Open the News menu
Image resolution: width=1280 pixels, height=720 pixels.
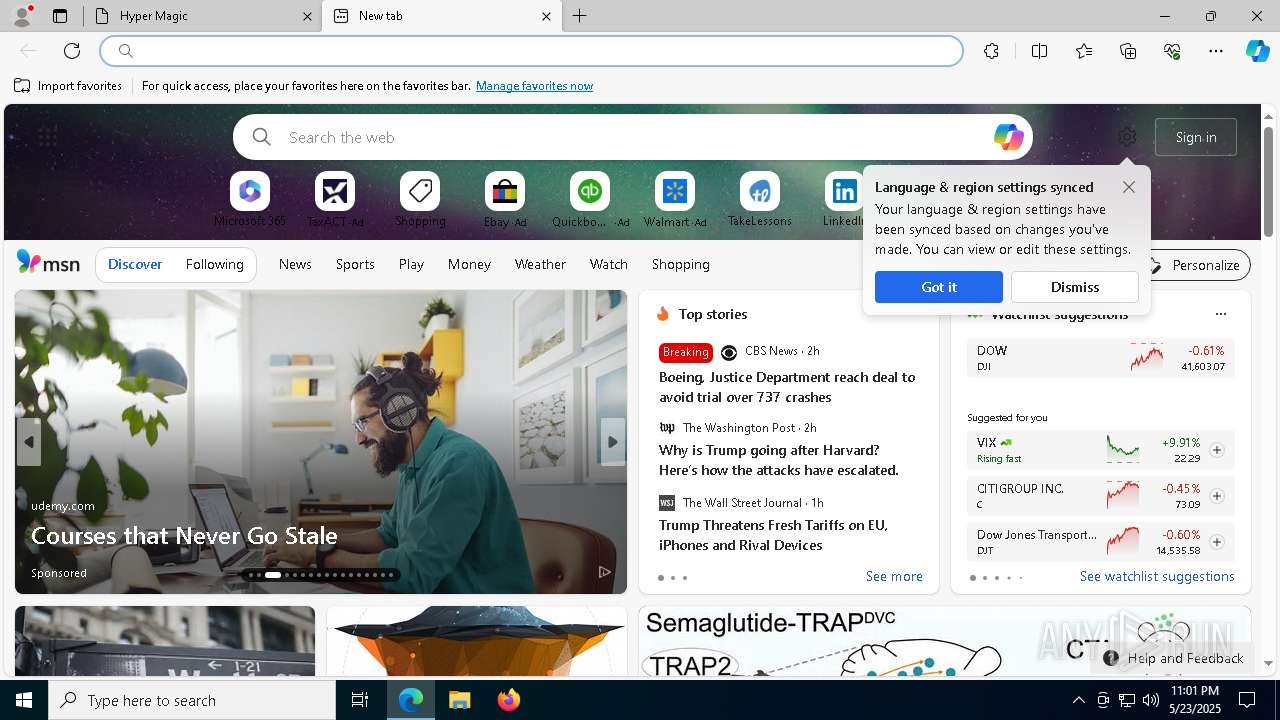295,264
